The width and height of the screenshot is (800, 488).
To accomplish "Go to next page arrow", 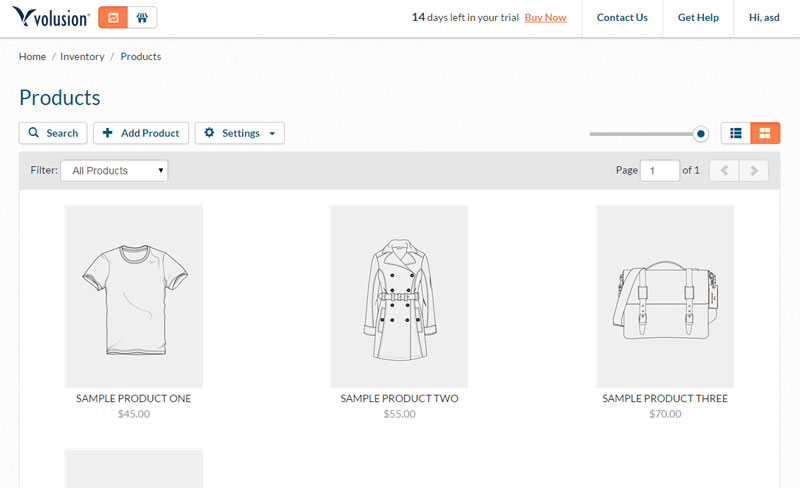I will [x=754, y=170].
